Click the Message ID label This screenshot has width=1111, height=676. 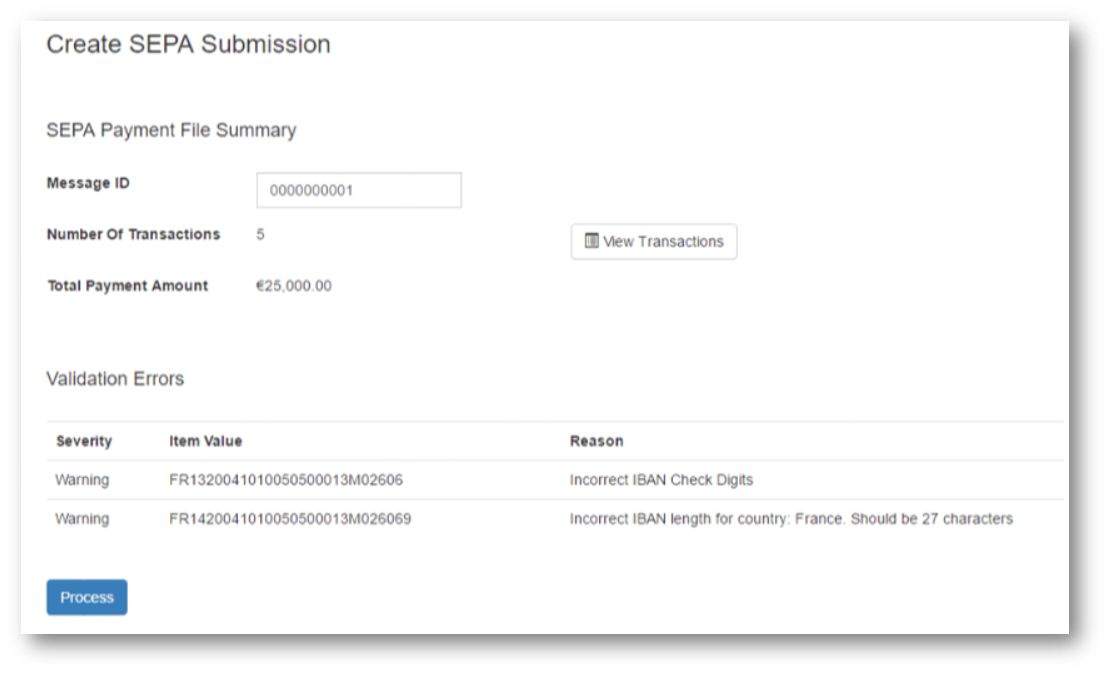coord(88,183)
